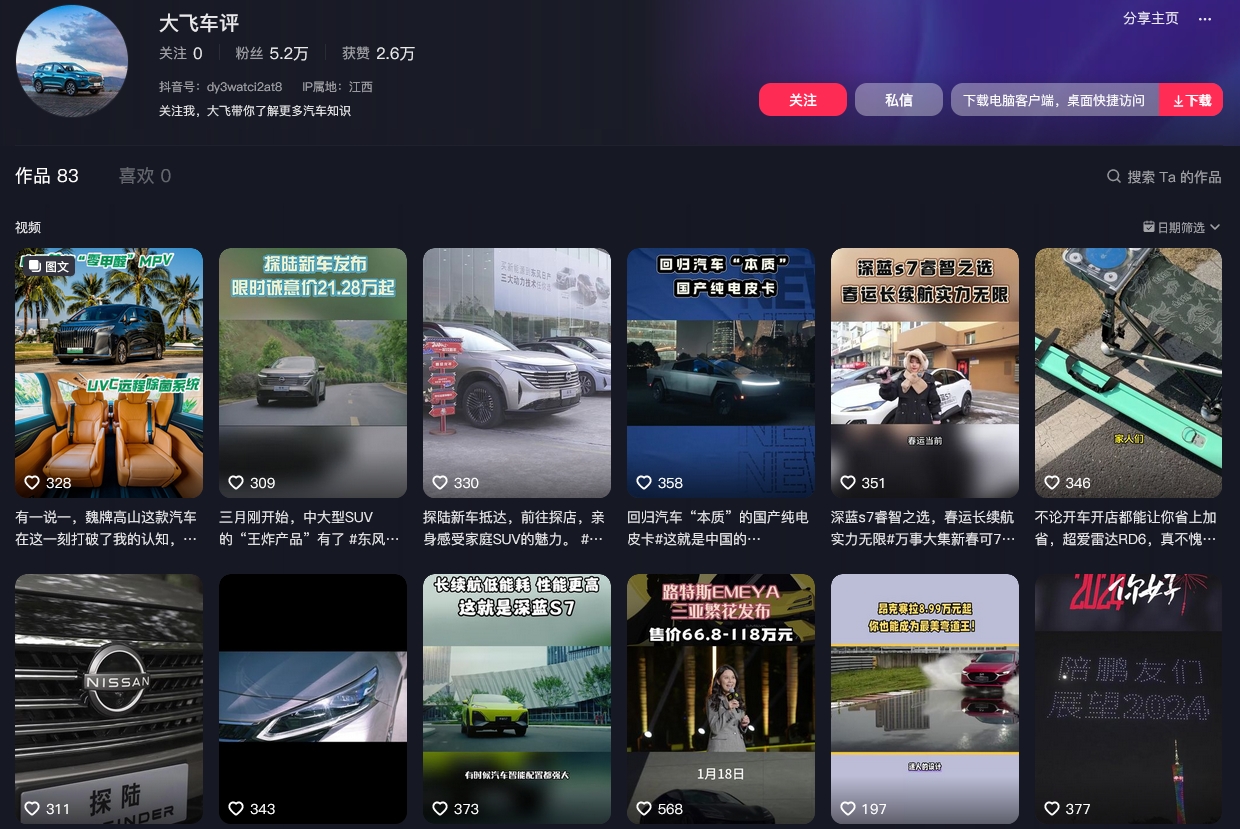Open the green level tool video, 346 likes
This screenshot has width=1240, height=829.
point(1128,373)
